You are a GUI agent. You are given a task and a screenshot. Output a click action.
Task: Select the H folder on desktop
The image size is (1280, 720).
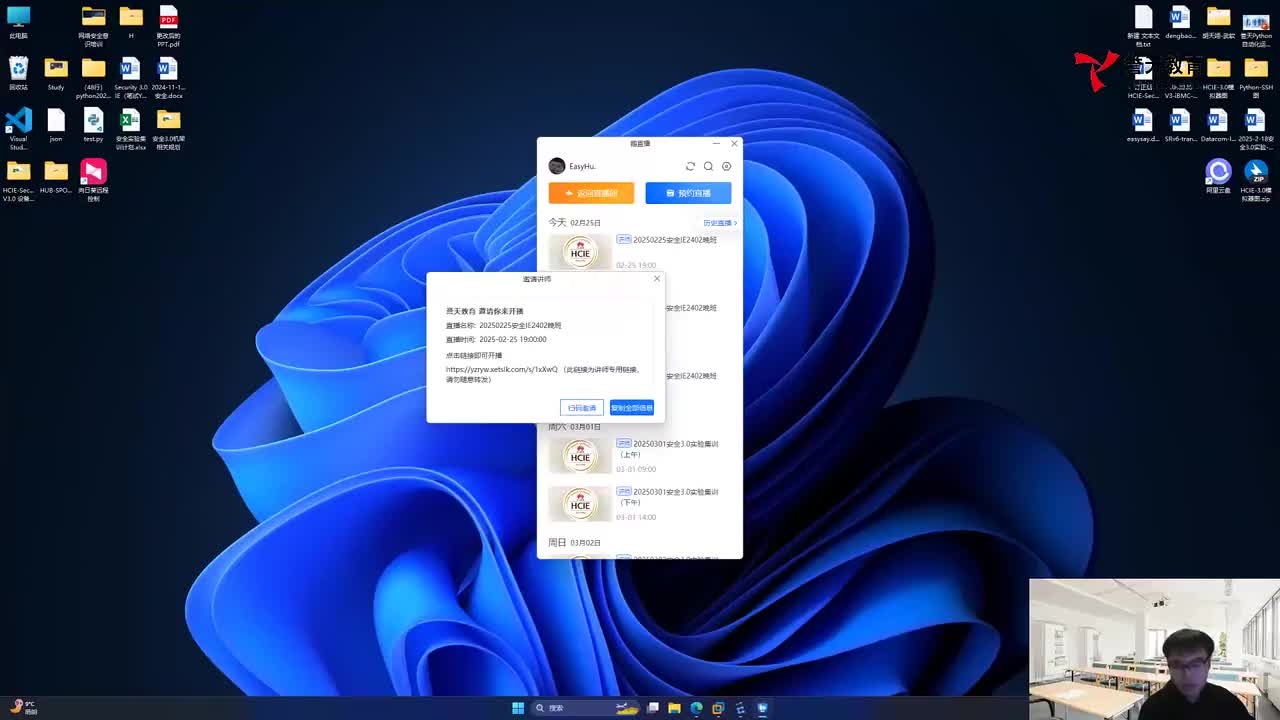[x=131, y=23]
